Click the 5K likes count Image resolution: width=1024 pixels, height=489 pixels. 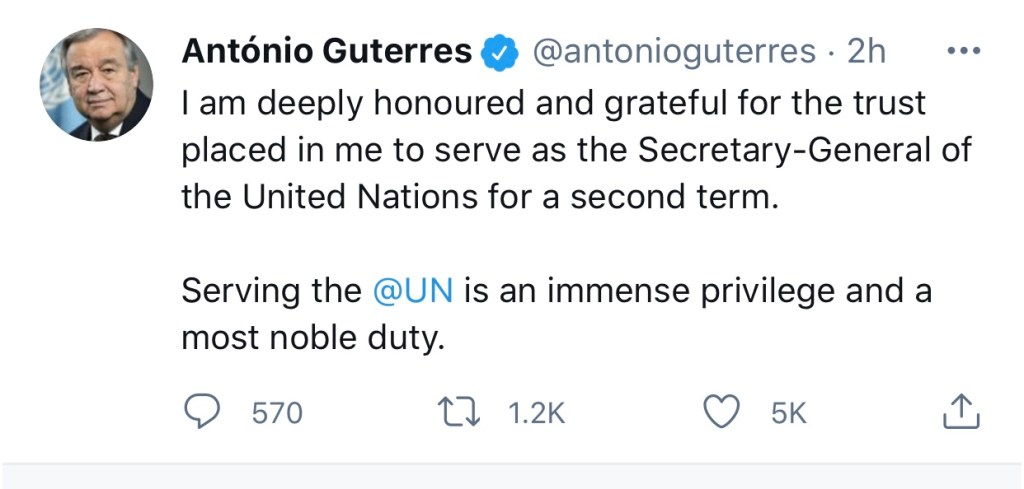789,413
